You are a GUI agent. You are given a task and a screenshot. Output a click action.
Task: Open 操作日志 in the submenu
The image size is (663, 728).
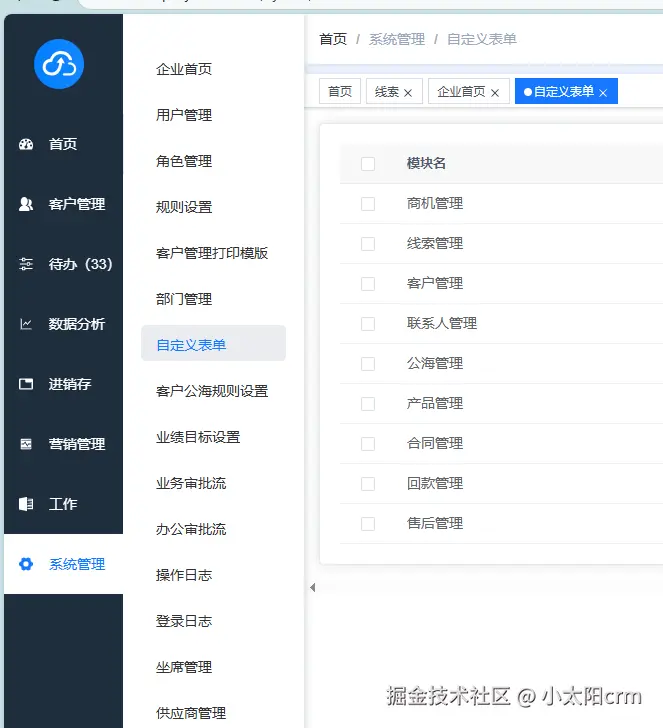point(184,575)
